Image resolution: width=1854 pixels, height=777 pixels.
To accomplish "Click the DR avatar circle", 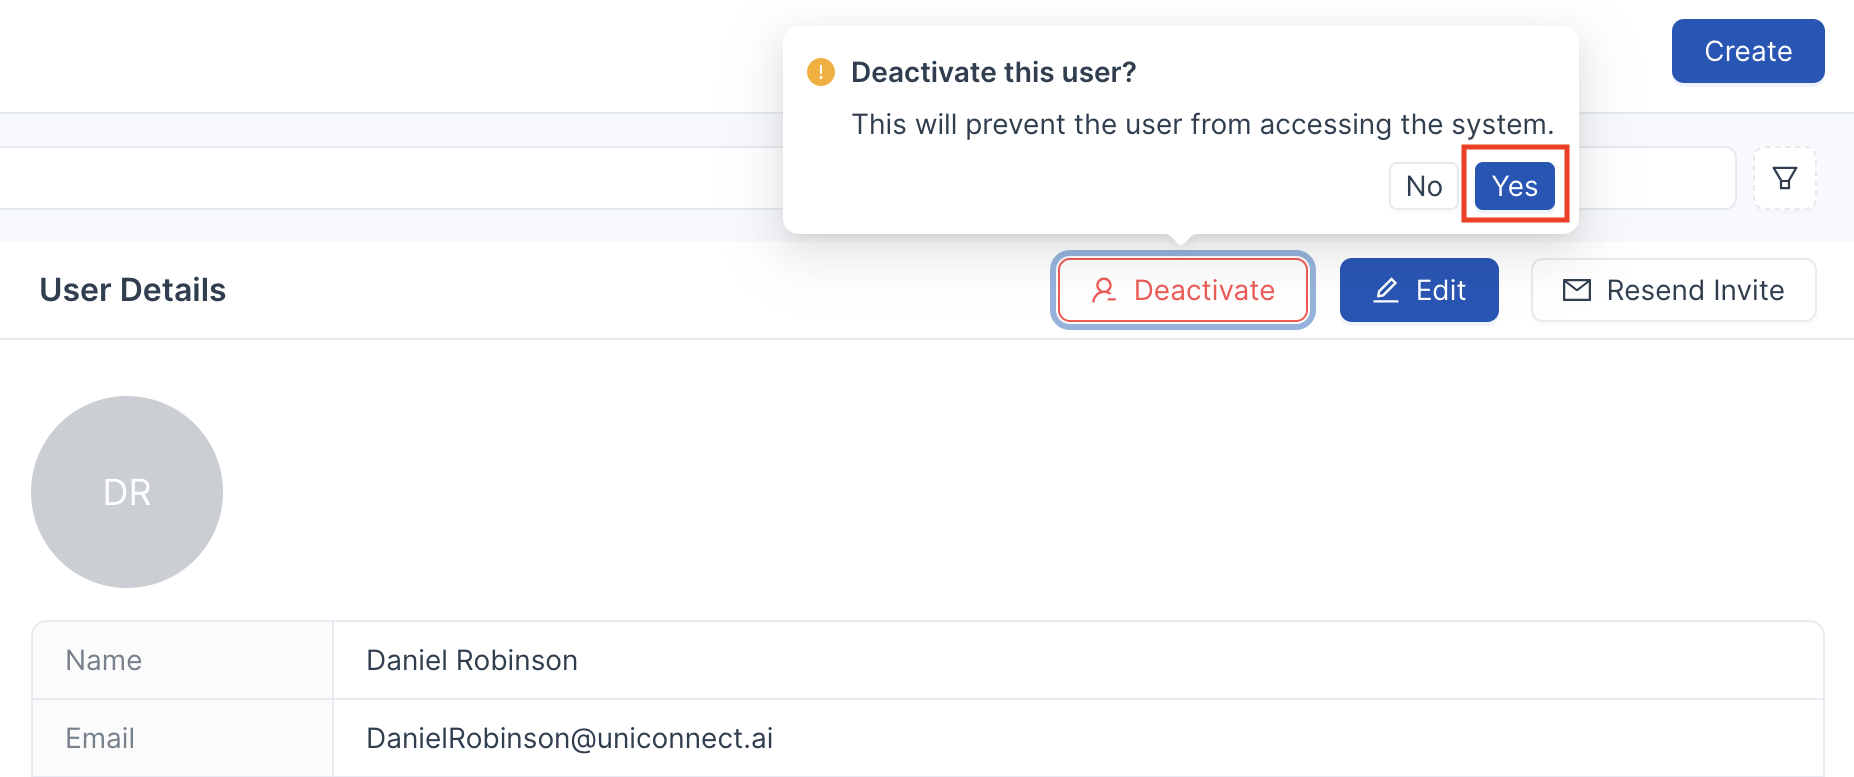I will [127, 492].
